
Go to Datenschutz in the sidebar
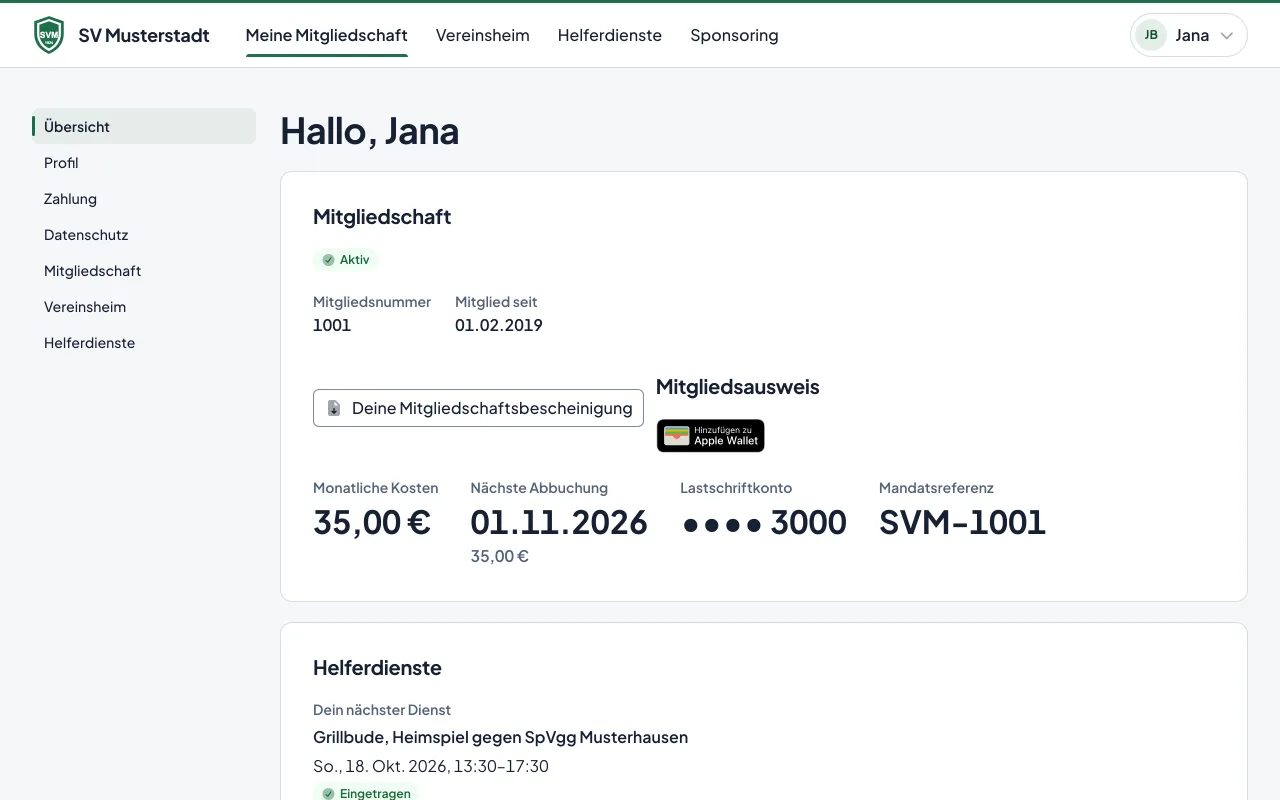(144, 234)
